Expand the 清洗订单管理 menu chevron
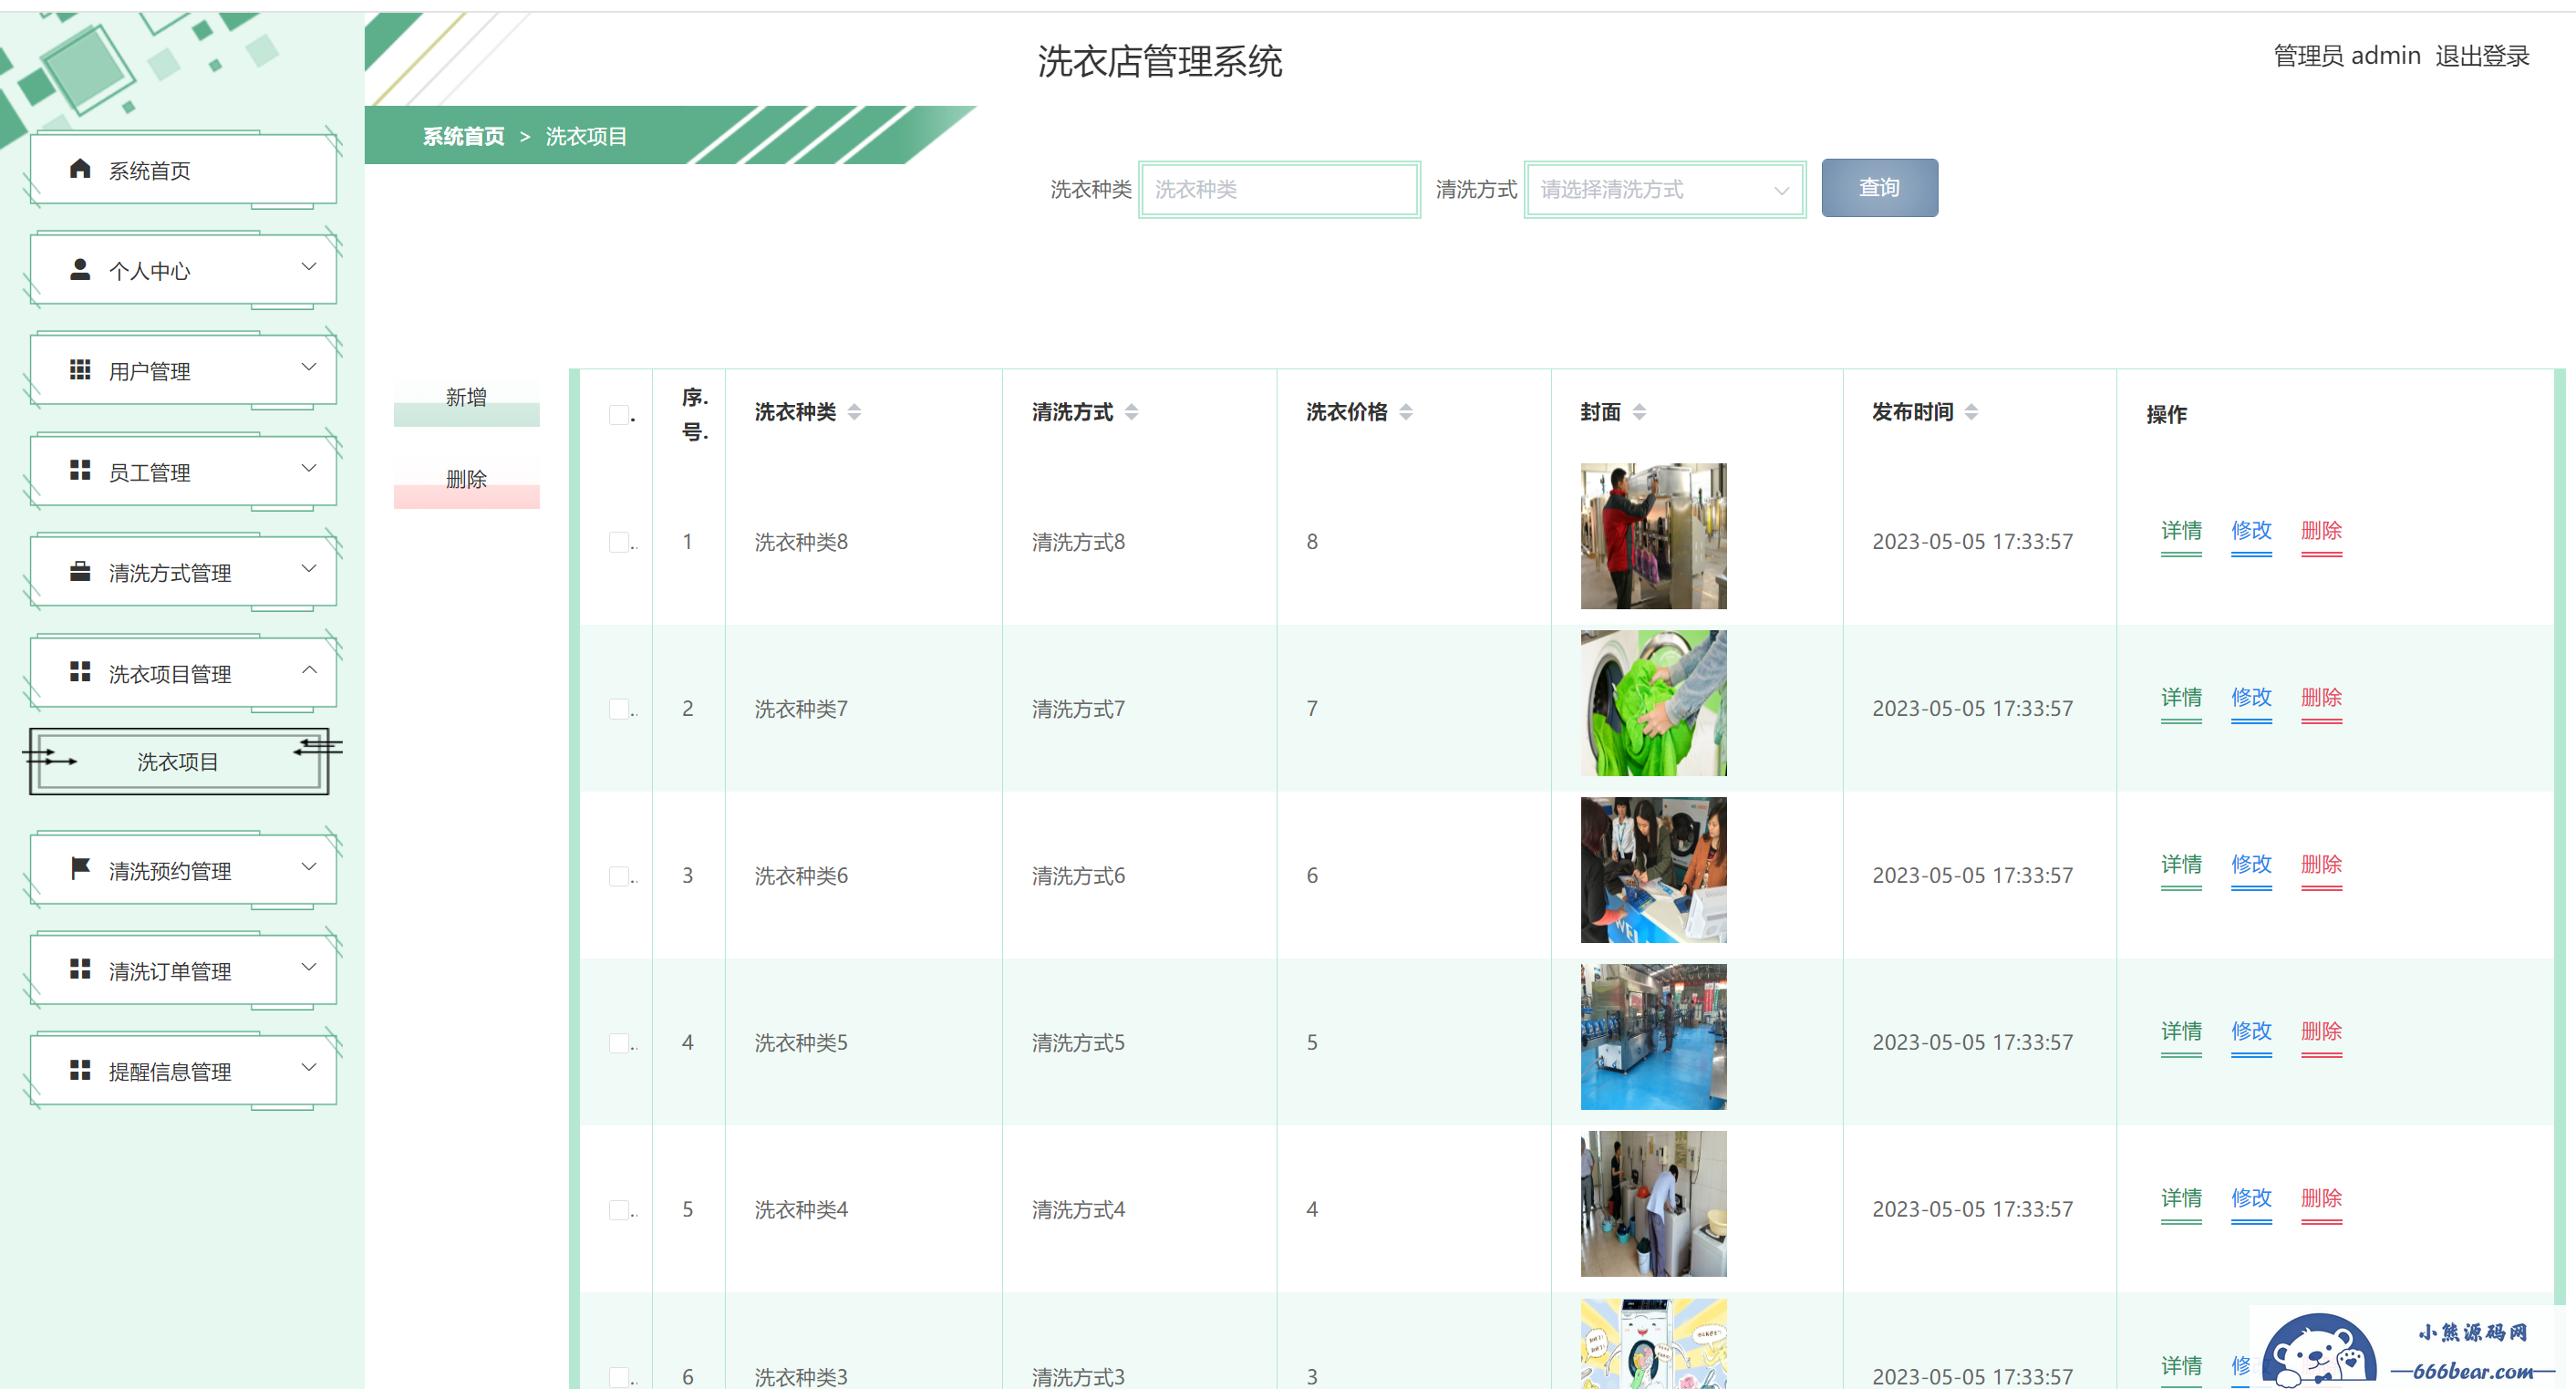Screen dimensions: 2576x1389 [309, 967]
